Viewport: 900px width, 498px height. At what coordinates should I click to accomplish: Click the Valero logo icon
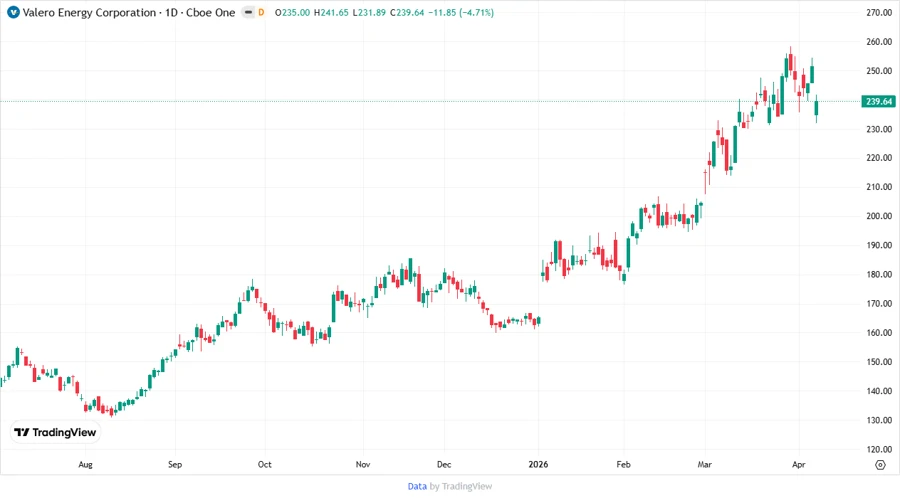13,12
